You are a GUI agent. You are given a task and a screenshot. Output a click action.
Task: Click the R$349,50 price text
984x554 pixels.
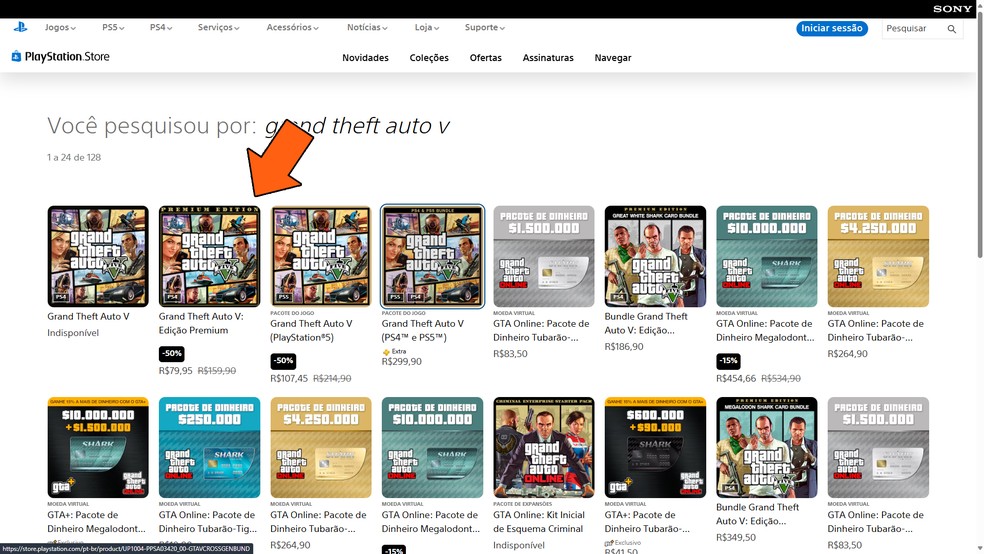click(x=736, y=538)
